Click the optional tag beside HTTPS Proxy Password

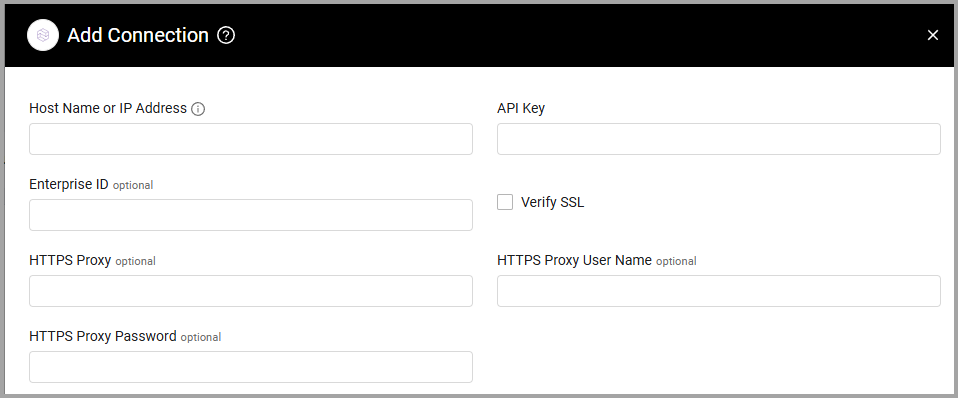pyautogui.click(x=201, y=337)
